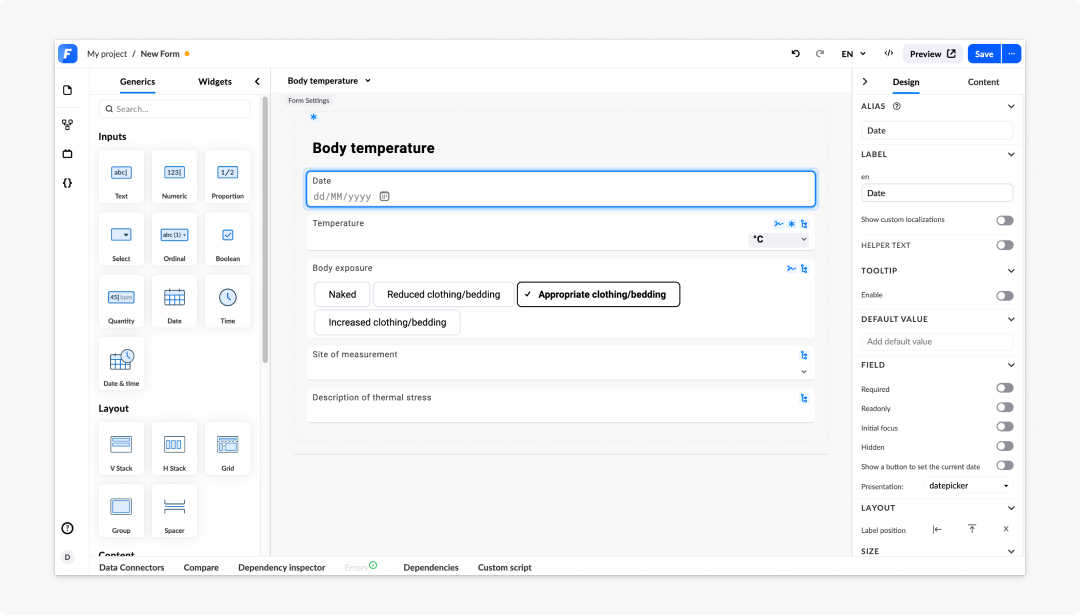Collapse the Alias section

tap(1010, 106)
